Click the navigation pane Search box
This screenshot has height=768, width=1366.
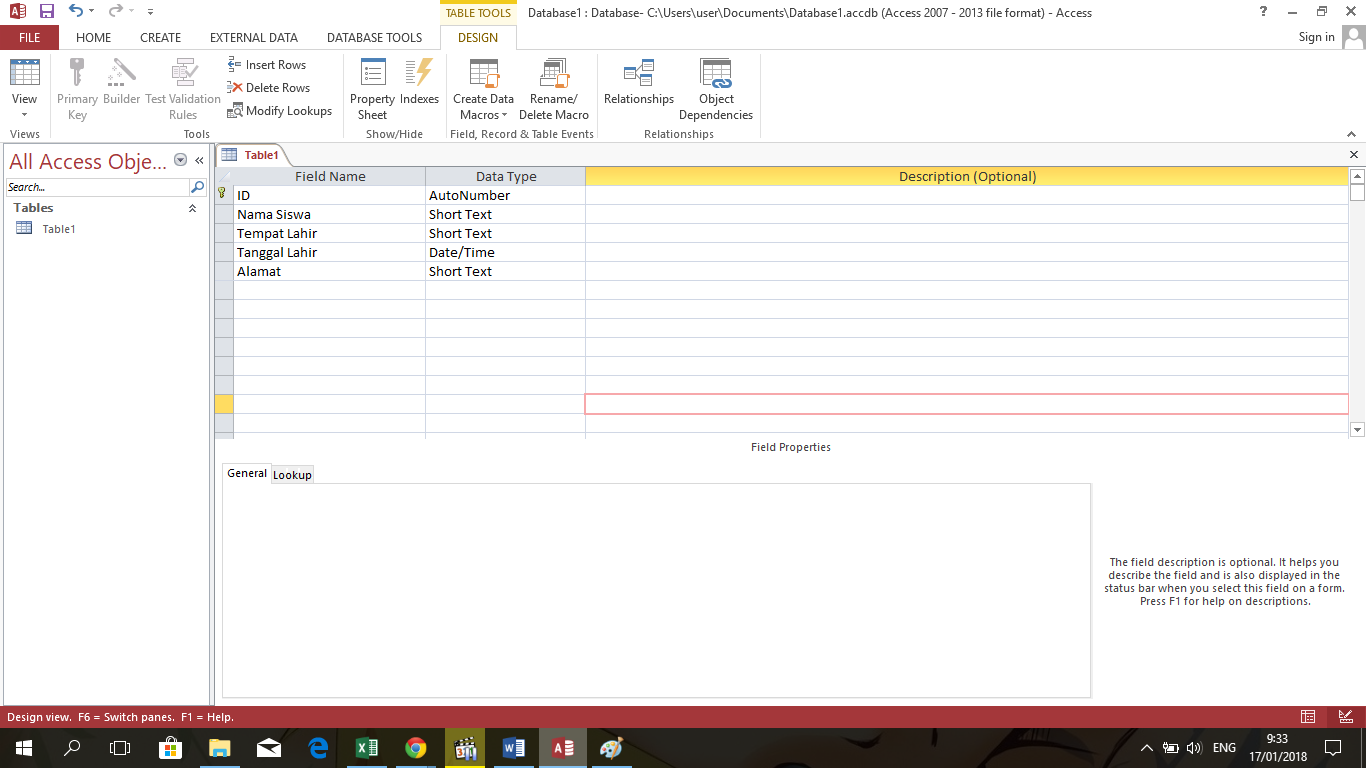click(x=95, y=187)
